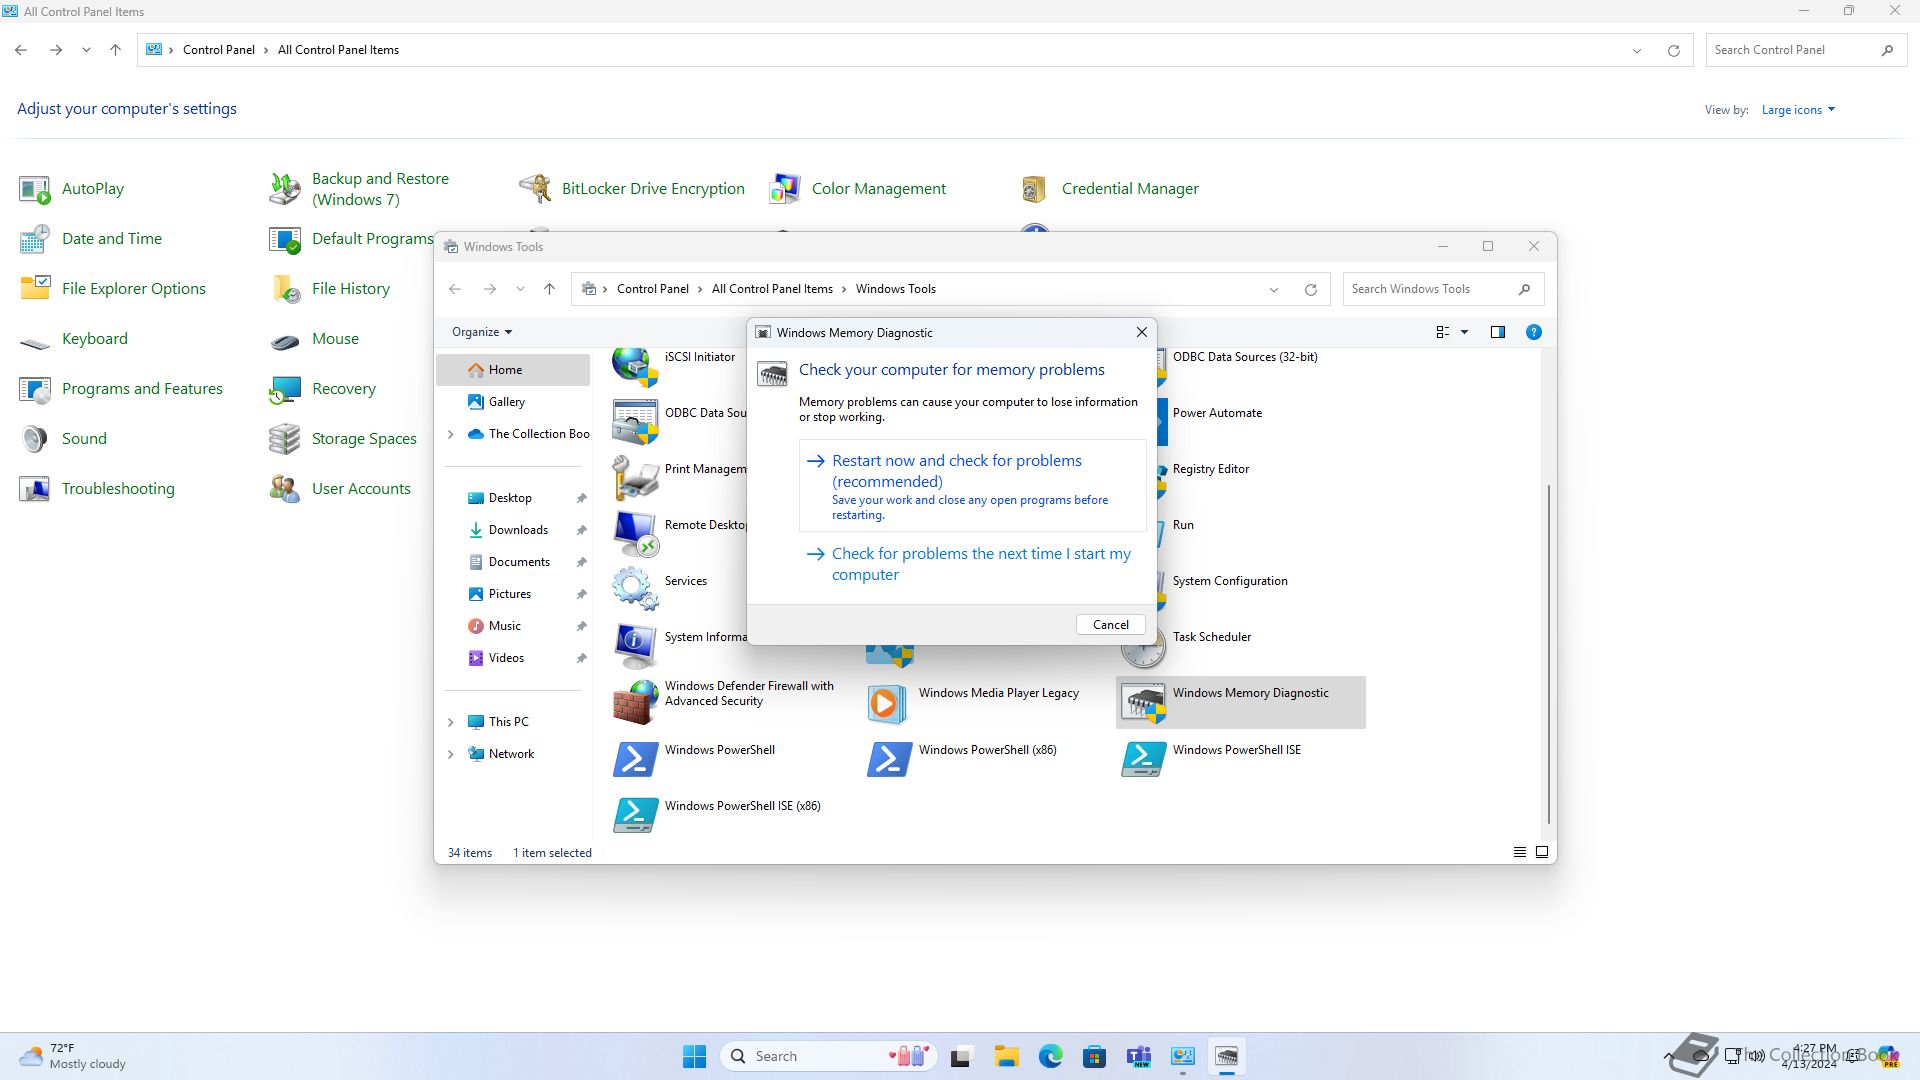Choose check for problems next time I start

click(972, 564)
